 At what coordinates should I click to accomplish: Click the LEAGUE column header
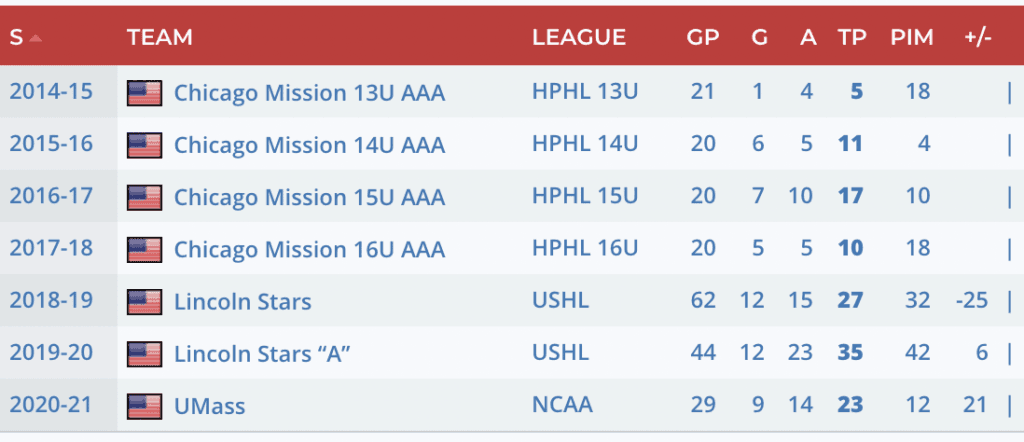[579, 38]
